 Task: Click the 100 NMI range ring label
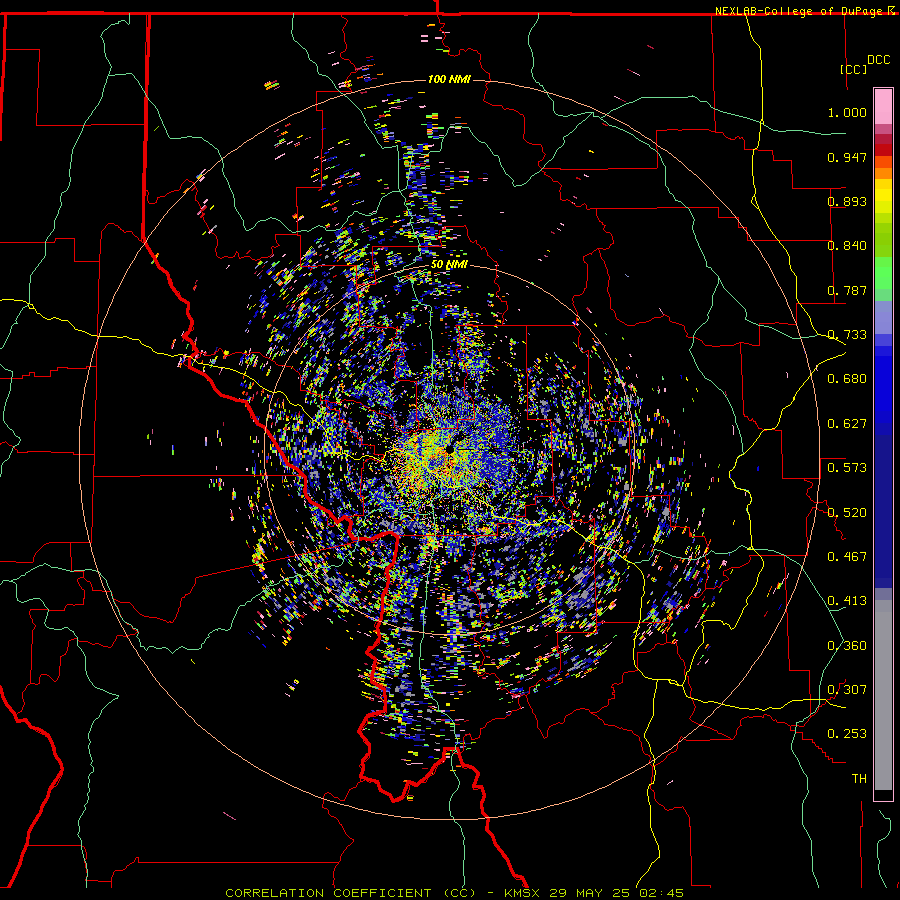pos(449,79)
